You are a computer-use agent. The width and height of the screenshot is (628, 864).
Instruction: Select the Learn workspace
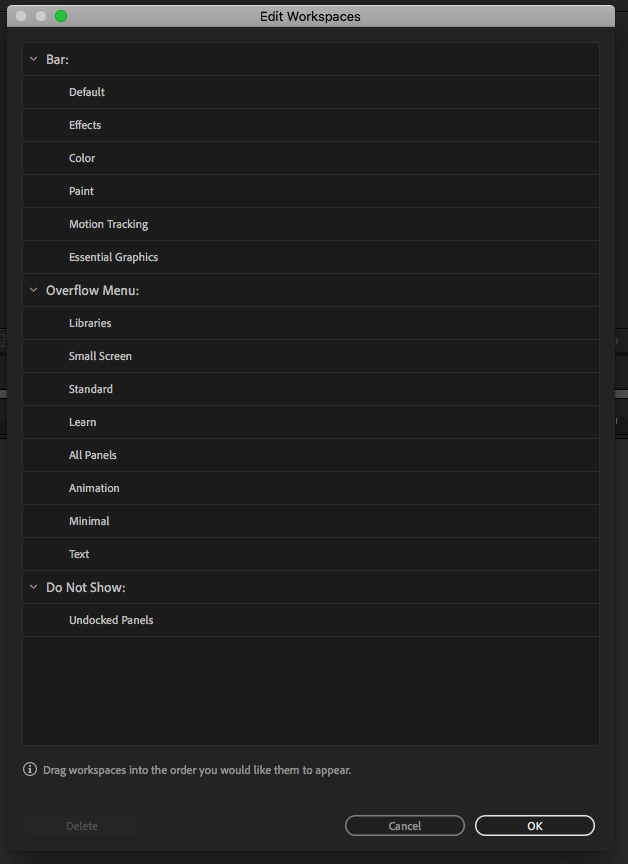pyautogui.click(x=82, y=421)
